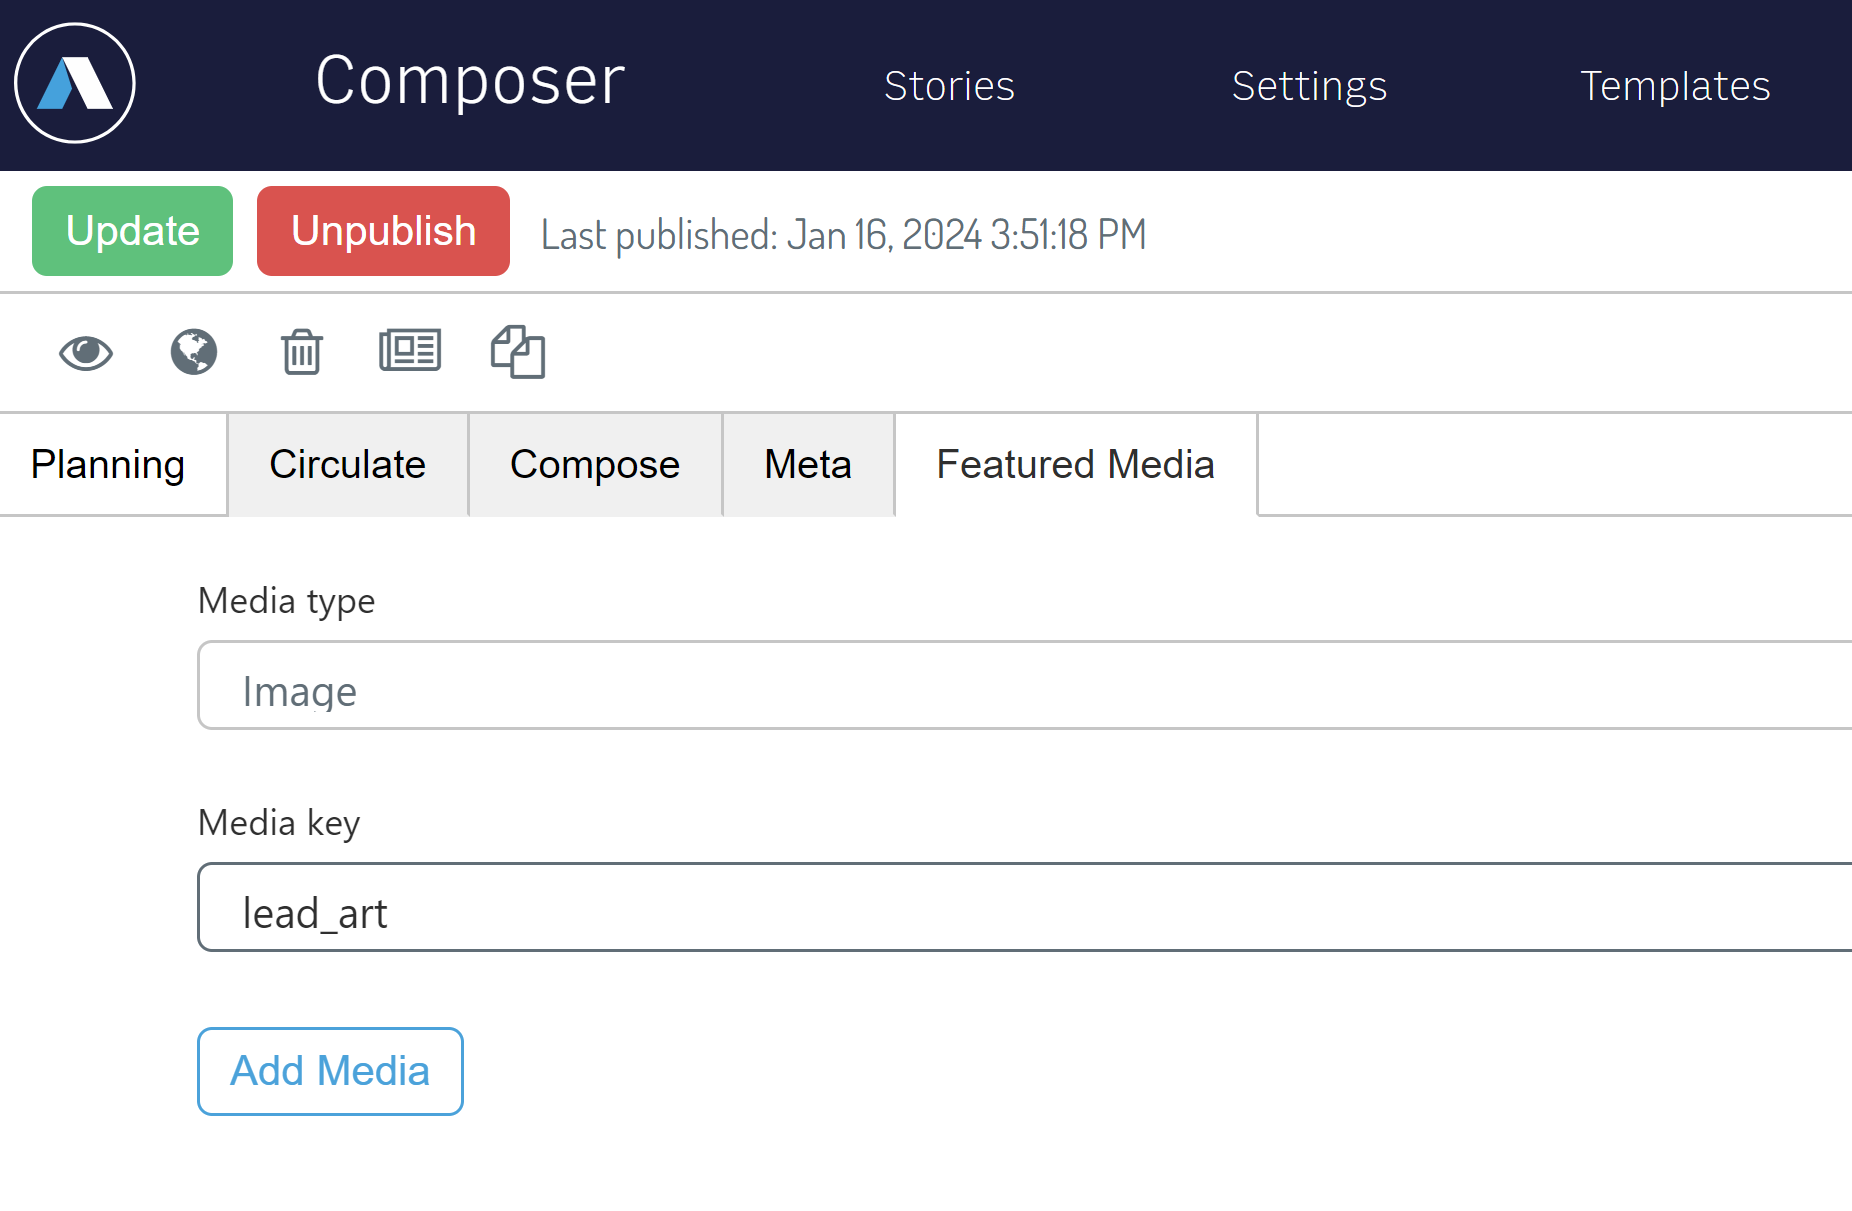1852x1211 pixels.
Task: Select the Featured Media tab
Action: 1076,465
